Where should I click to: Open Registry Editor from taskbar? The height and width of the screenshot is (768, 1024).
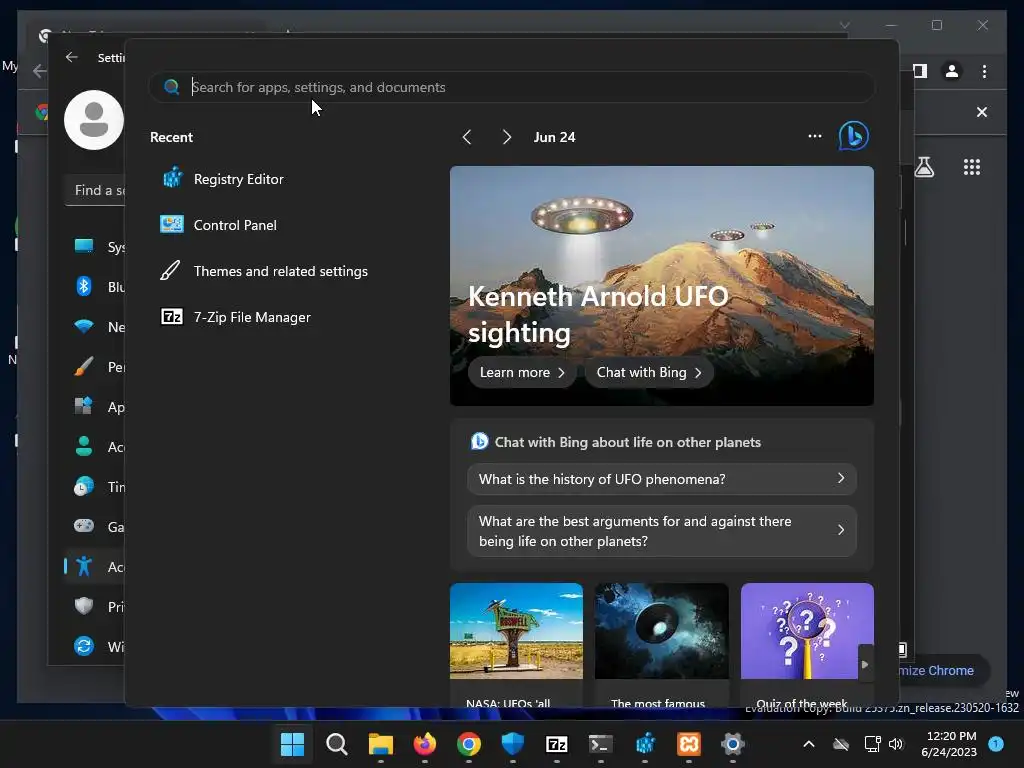tap(645, 744)
